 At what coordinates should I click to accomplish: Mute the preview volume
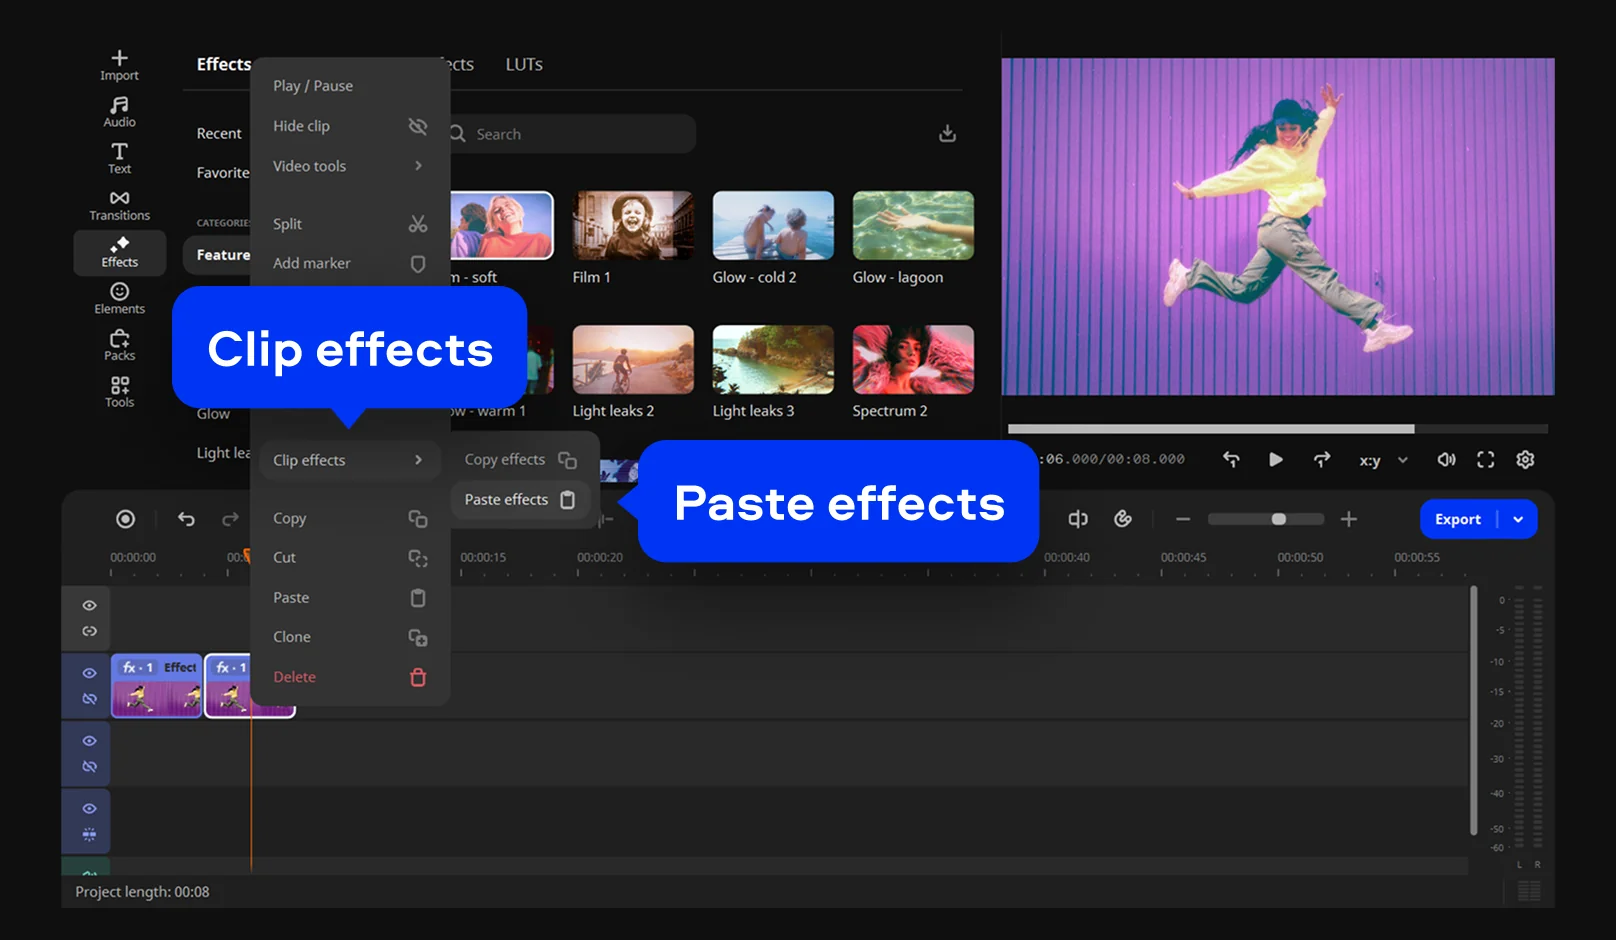pyautogui.click(x=1446, y=460)
